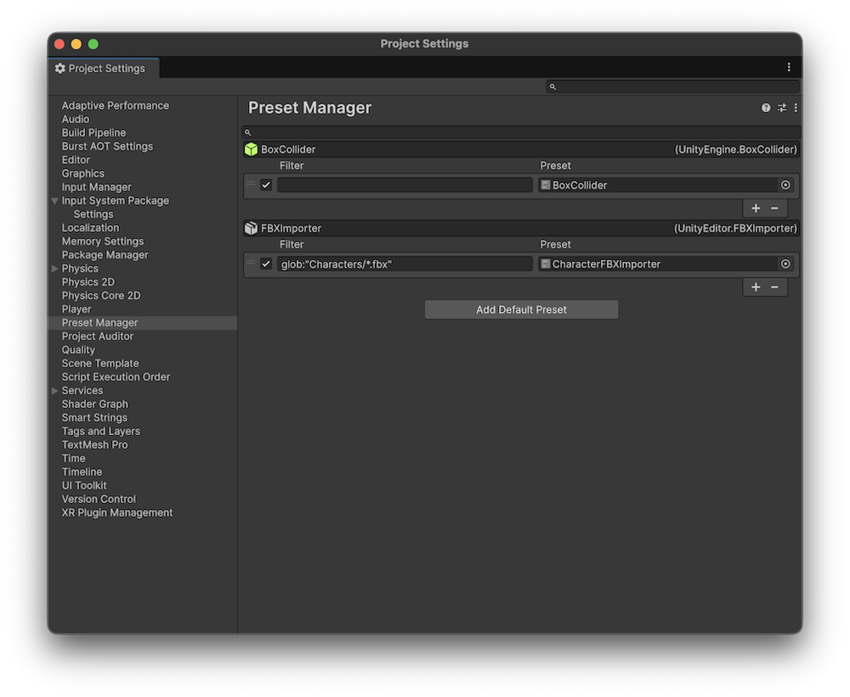Image resolution: width=850 pixels, height=697 pixels.
Task: Open UI Toolkit settings
Action: click(x=84, y=486)
